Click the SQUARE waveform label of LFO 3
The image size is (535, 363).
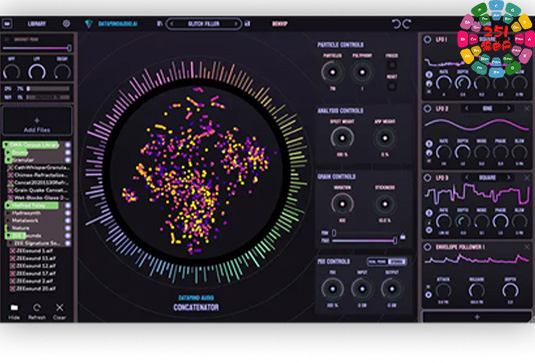coord(487,177)
